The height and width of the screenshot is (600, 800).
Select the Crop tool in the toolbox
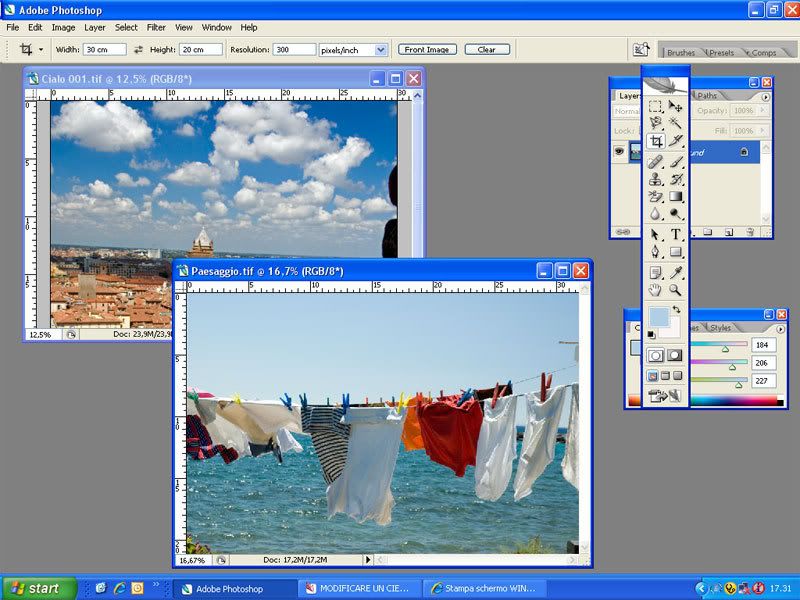tap(656, 141)
